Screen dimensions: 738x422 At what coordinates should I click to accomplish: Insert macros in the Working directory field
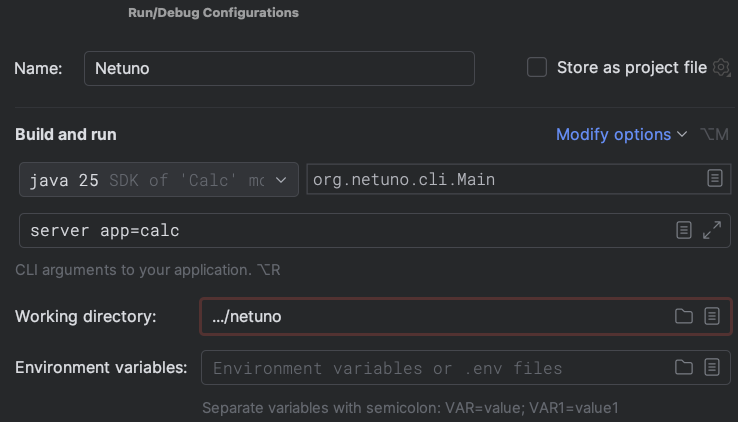click(x=712, y=316)
